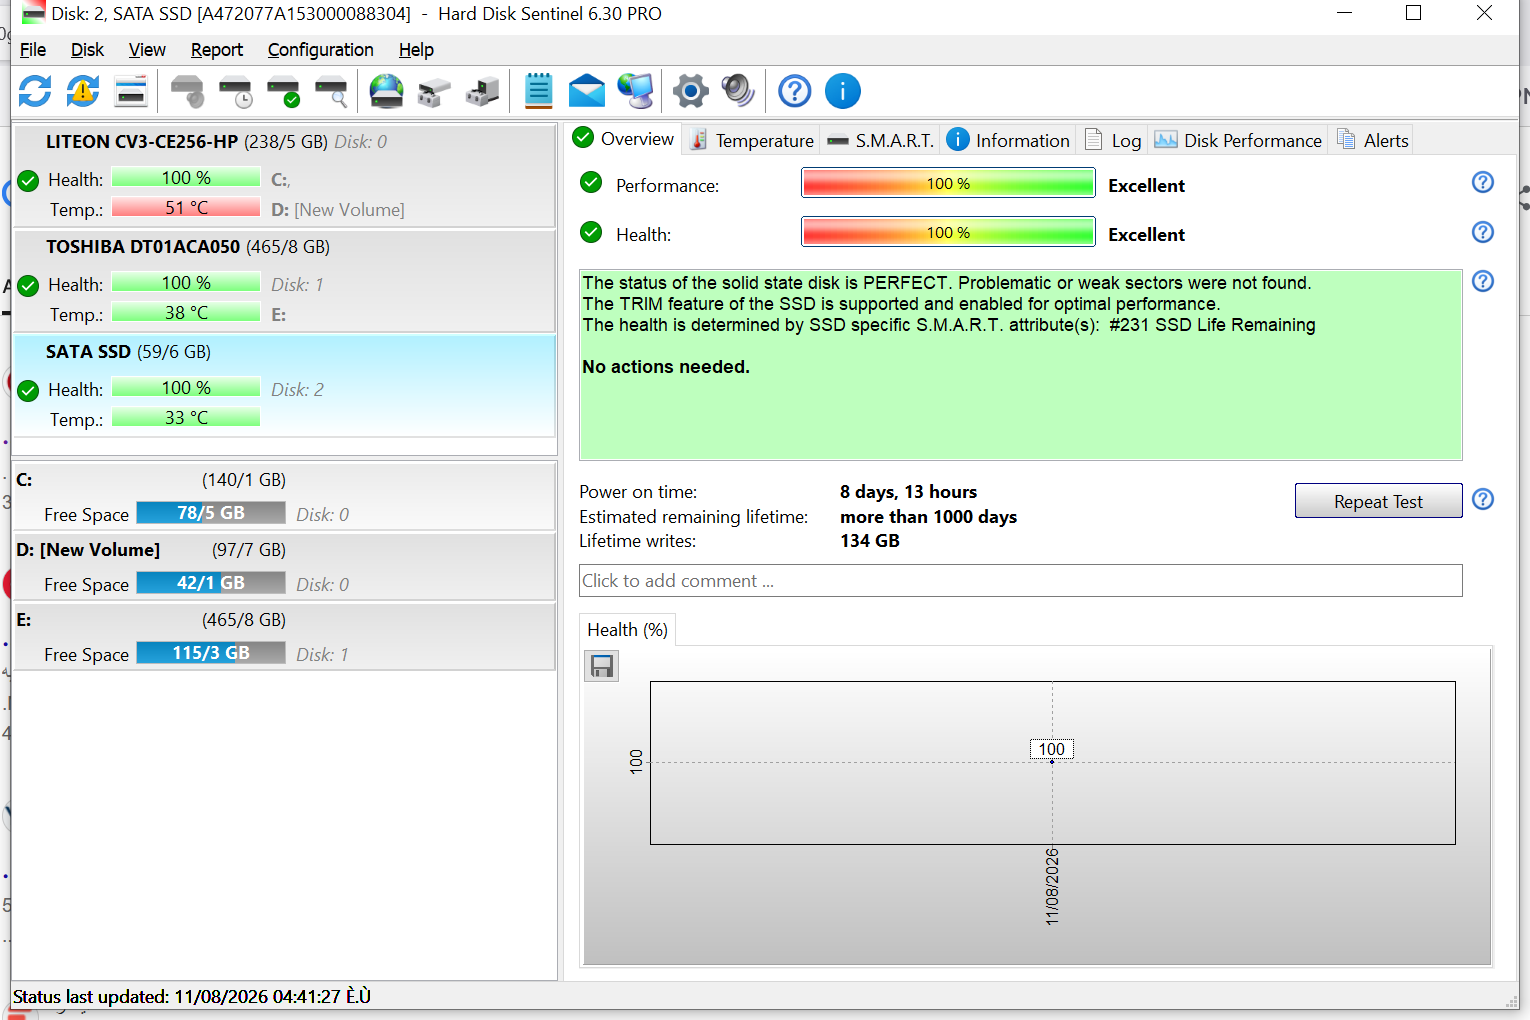
Task: Switch to the Alerts tab
Action: 1372,140
